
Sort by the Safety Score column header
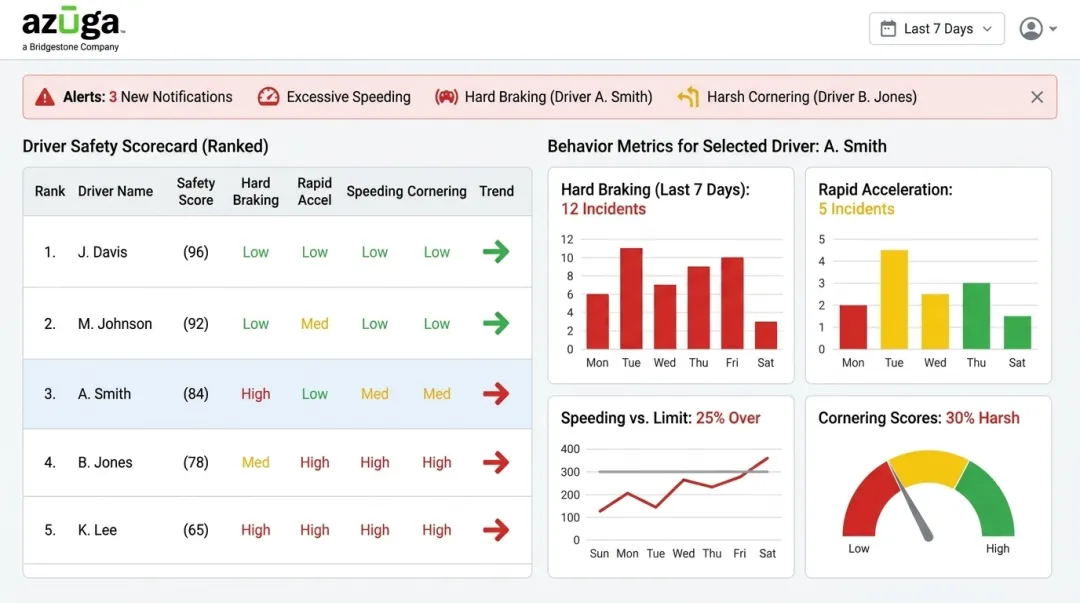(x=196, y=192)
